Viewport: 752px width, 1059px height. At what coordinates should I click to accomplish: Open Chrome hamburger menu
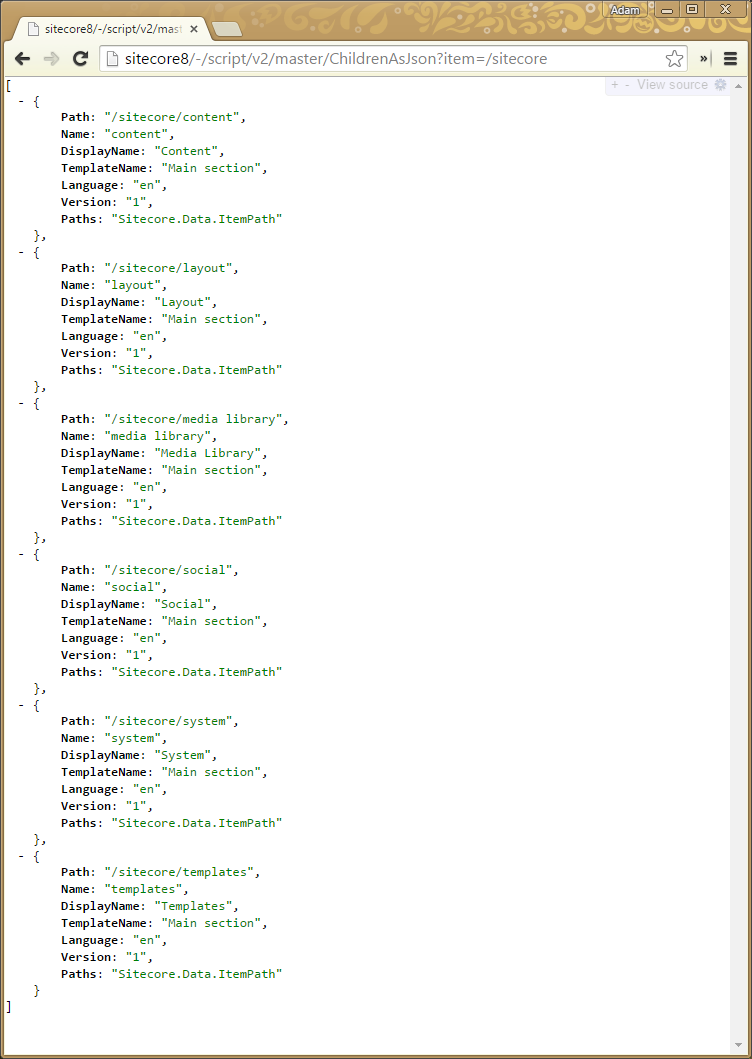point(731,59)
